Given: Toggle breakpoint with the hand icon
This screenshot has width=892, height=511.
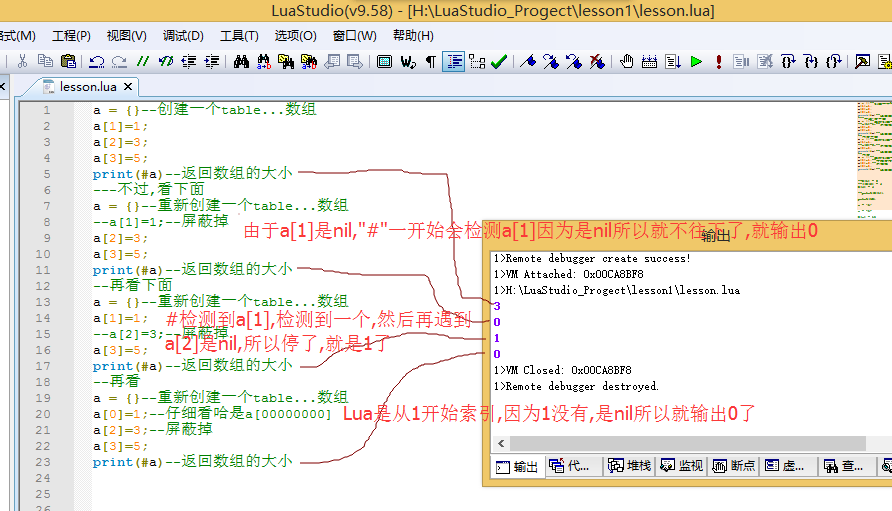Looking at the screenshot, I should [626, 61].
